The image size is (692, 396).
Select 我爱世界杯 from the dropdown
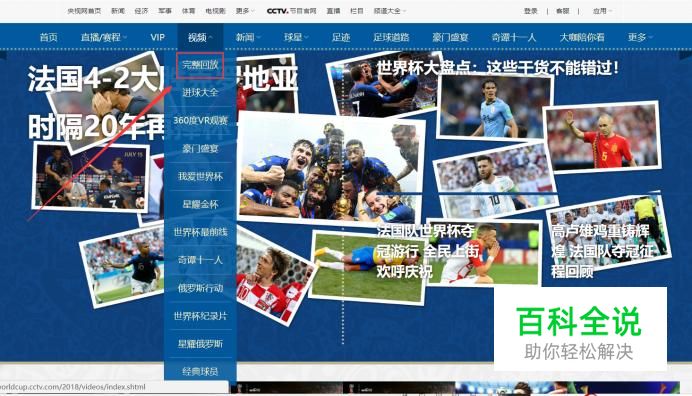pos(200,176)
